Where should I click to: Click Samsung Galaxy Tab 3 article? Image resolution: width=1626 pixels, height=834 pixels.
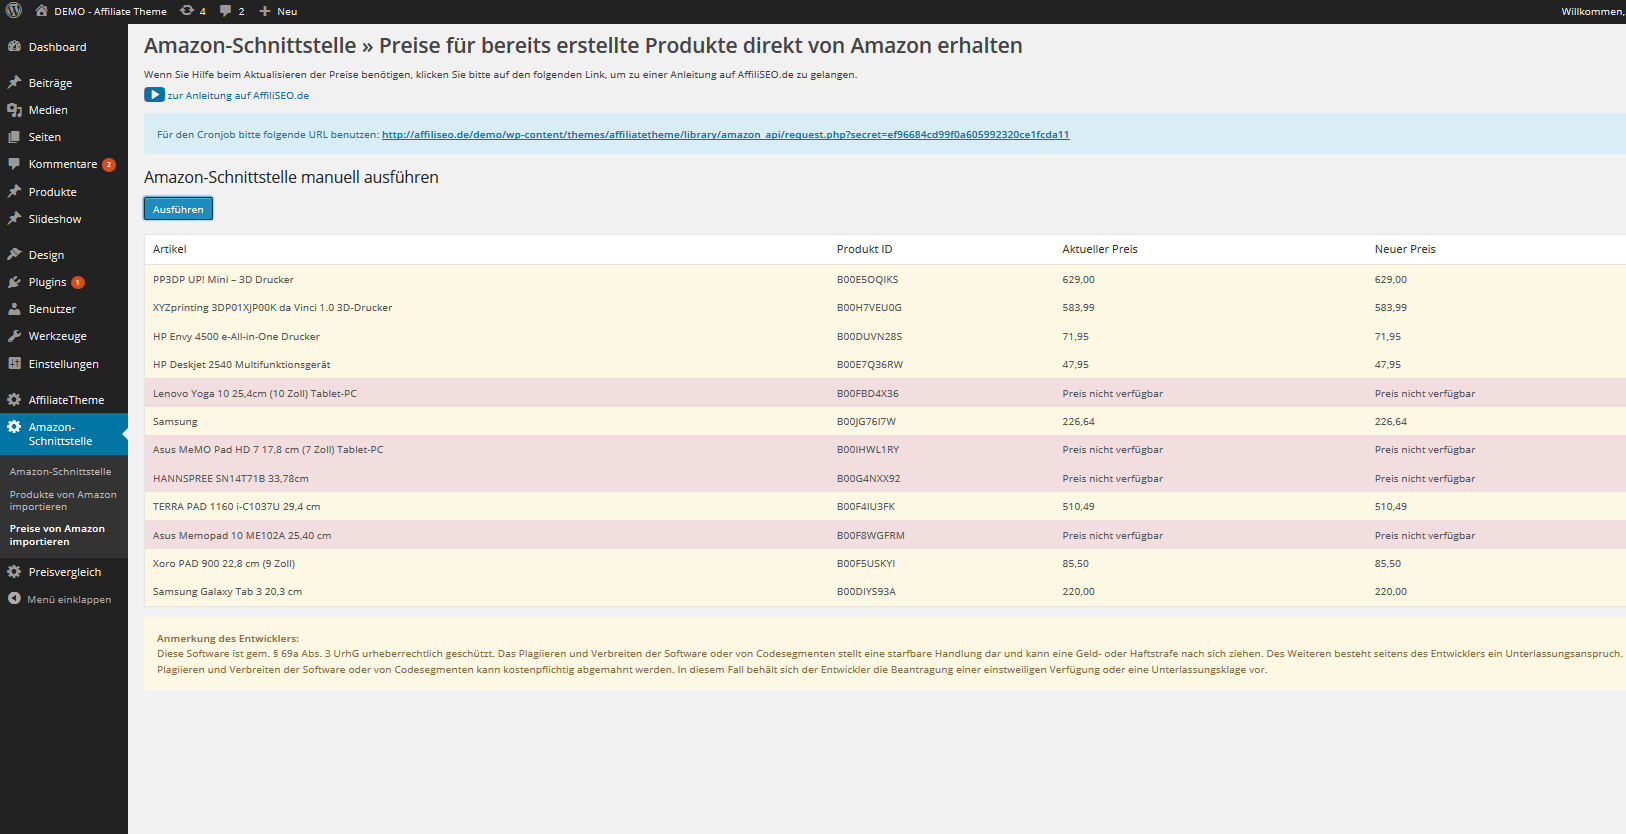click(227, 592)
